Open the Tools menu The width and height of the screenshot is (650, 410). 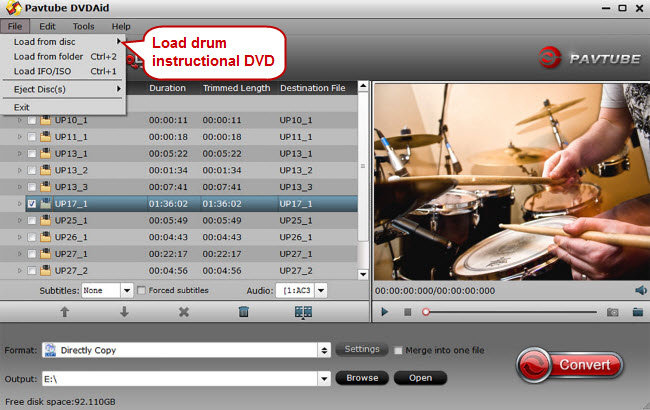[83, 26]
